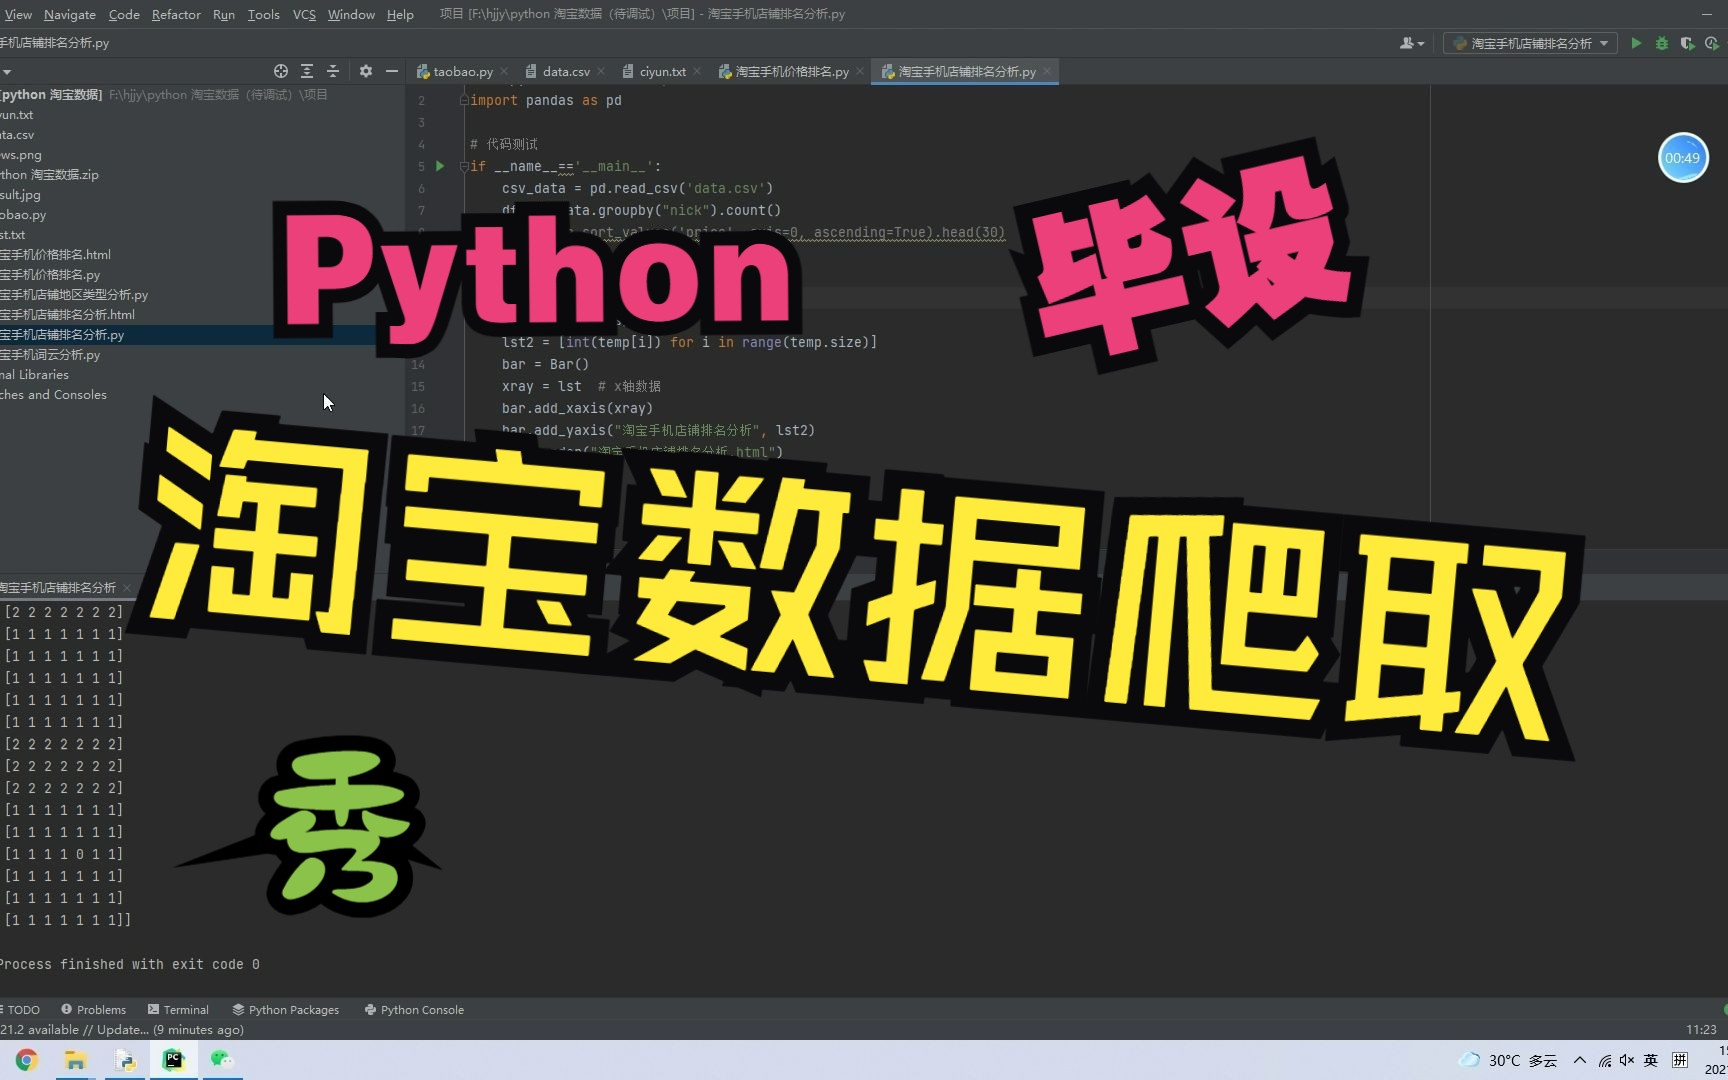Run with coverage icon
The width and height of the screenshot is (1728, 1080).
click(1687, 43)
